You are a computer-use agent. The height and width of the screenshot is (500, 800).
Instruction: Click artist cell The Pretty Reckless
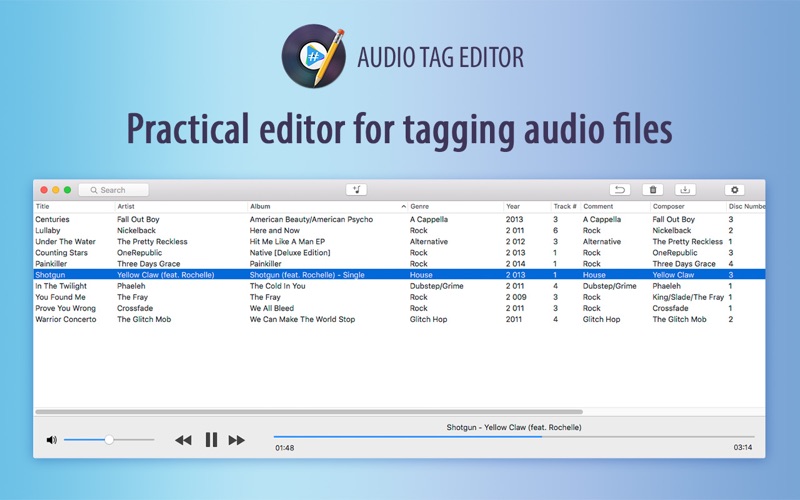pos(152,242)
